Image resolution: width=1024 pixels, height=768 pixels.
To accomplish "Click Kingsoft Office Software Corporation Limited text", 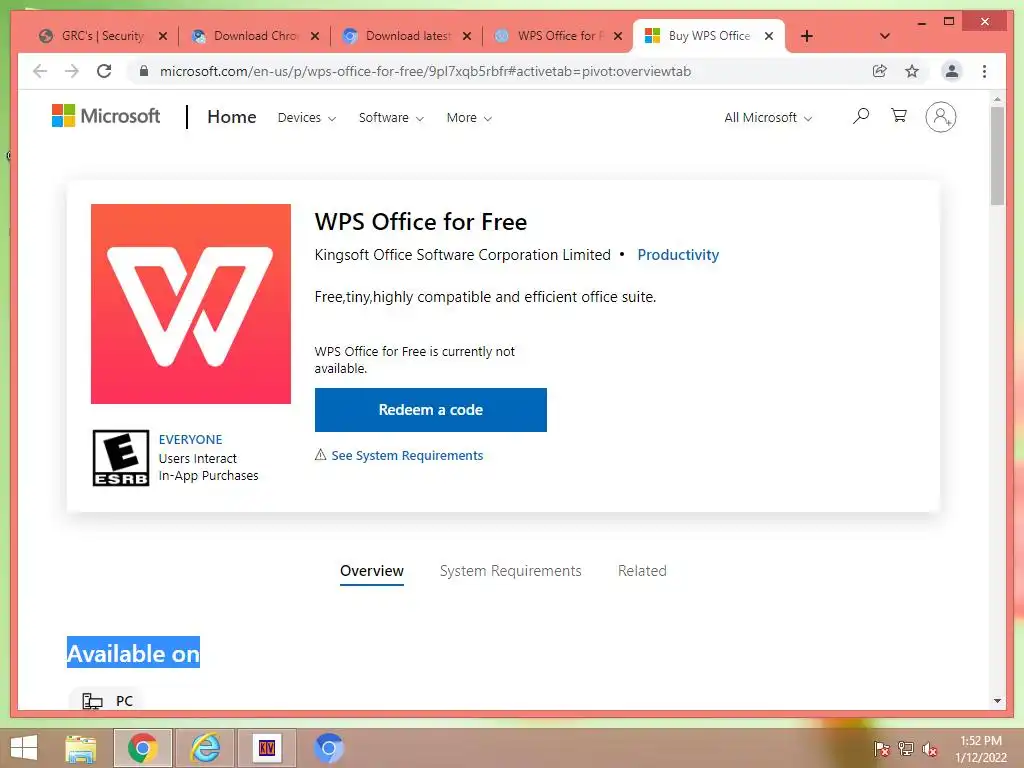I will (x=462, y=255).
